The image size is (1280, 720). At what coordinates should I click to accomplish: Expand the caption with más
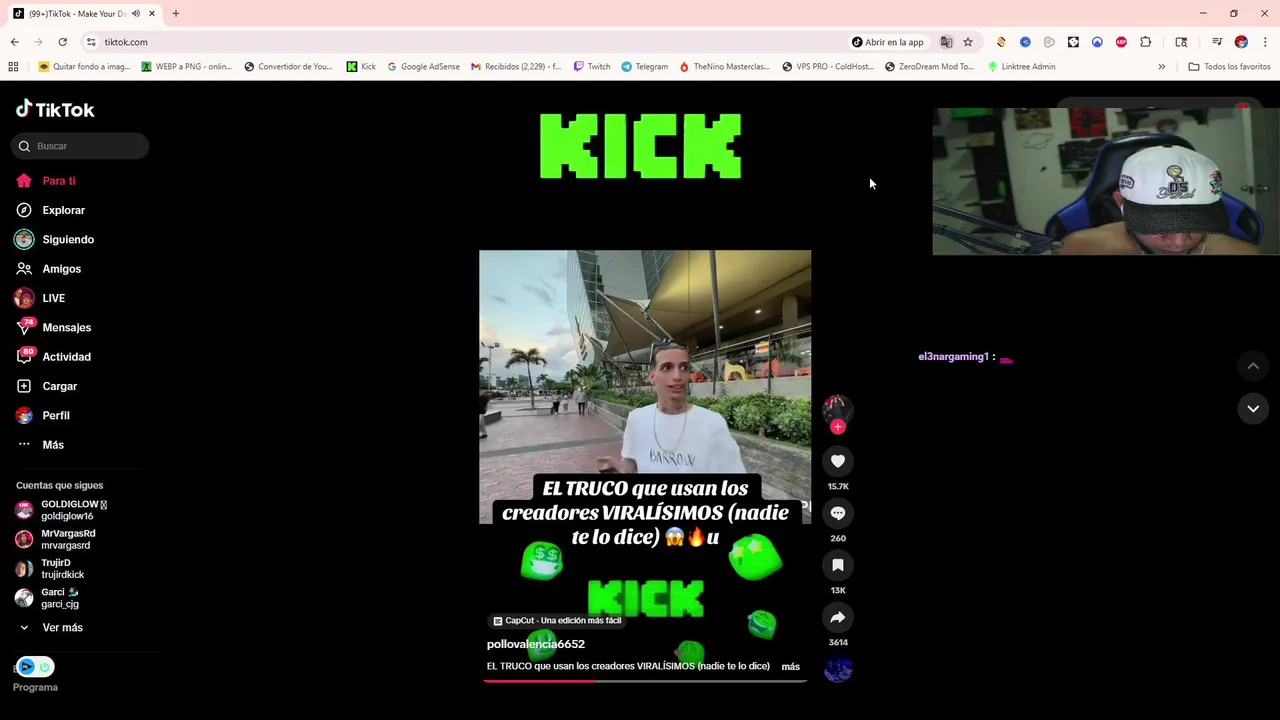(x=790, y=666)
